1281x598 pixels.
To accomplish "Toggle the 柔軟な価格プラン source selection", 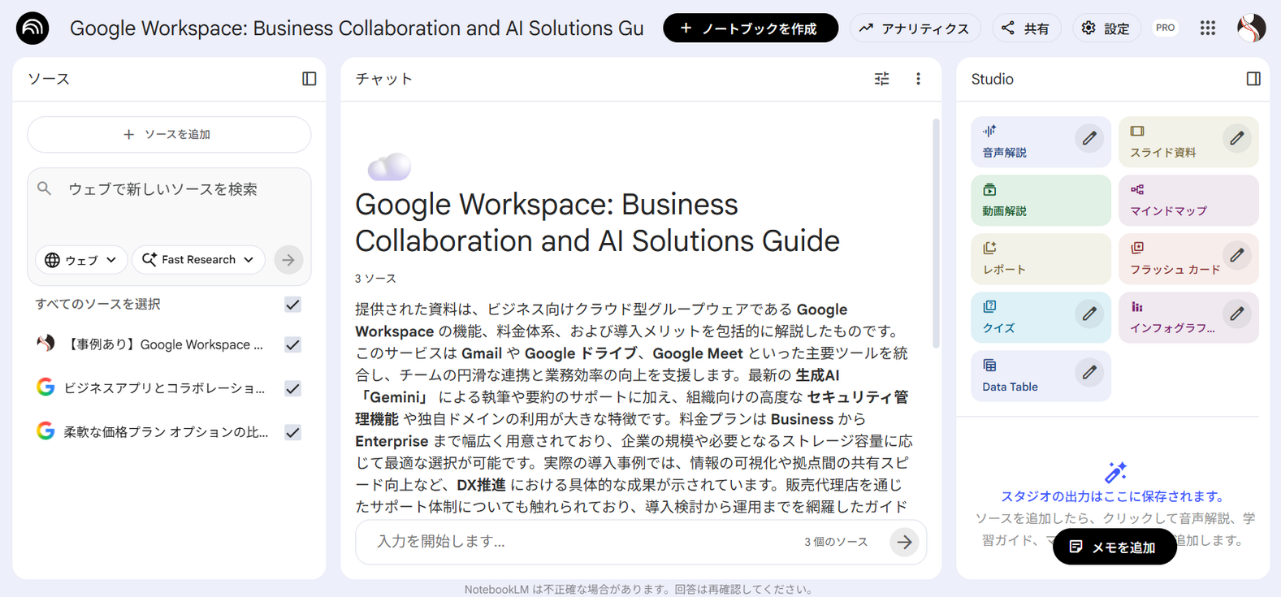I will click(x=292, y=431).
